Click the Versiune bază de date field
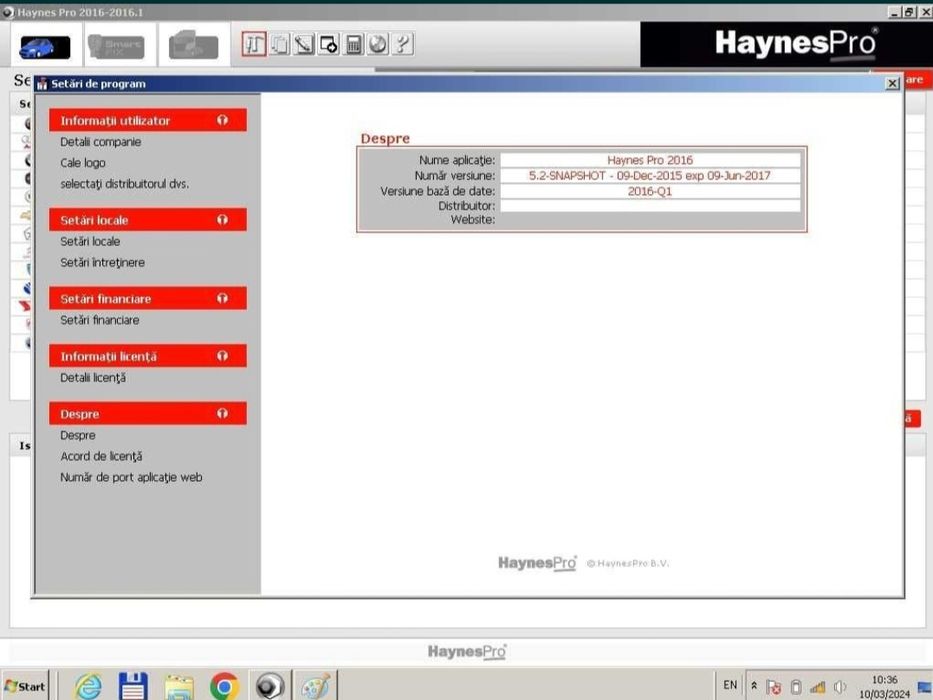Screen dimensions: 933x700 point(650,191)
